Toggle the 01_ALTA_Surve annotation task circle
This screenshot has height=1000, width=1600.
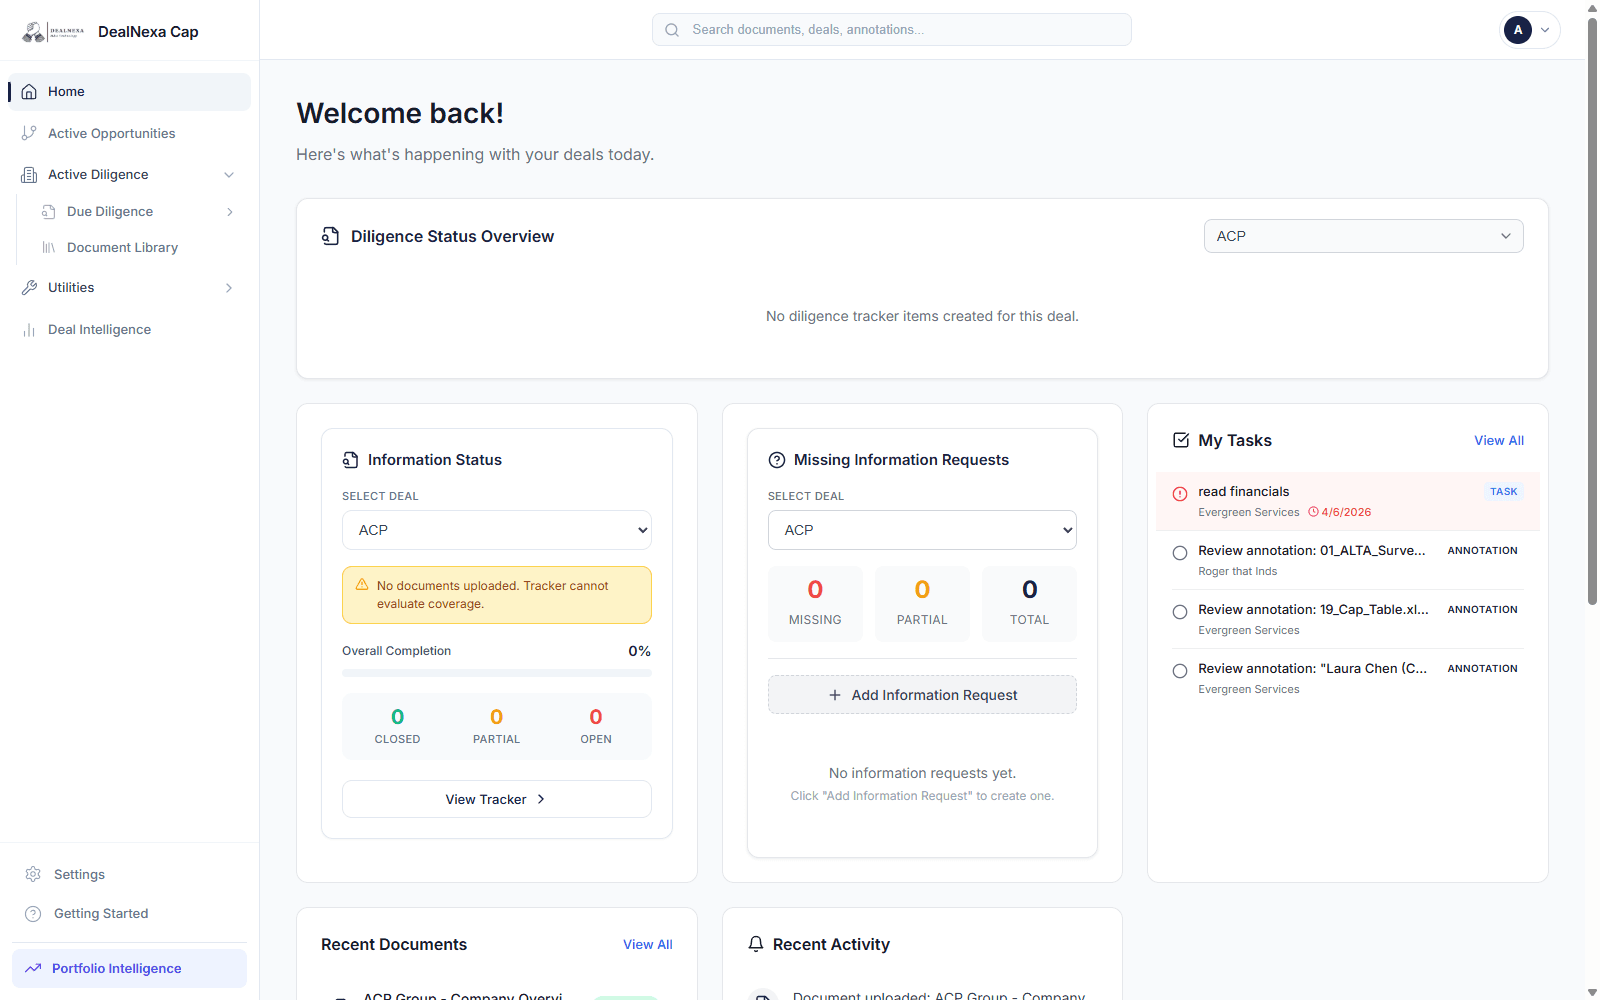(x=1180, y=553)
